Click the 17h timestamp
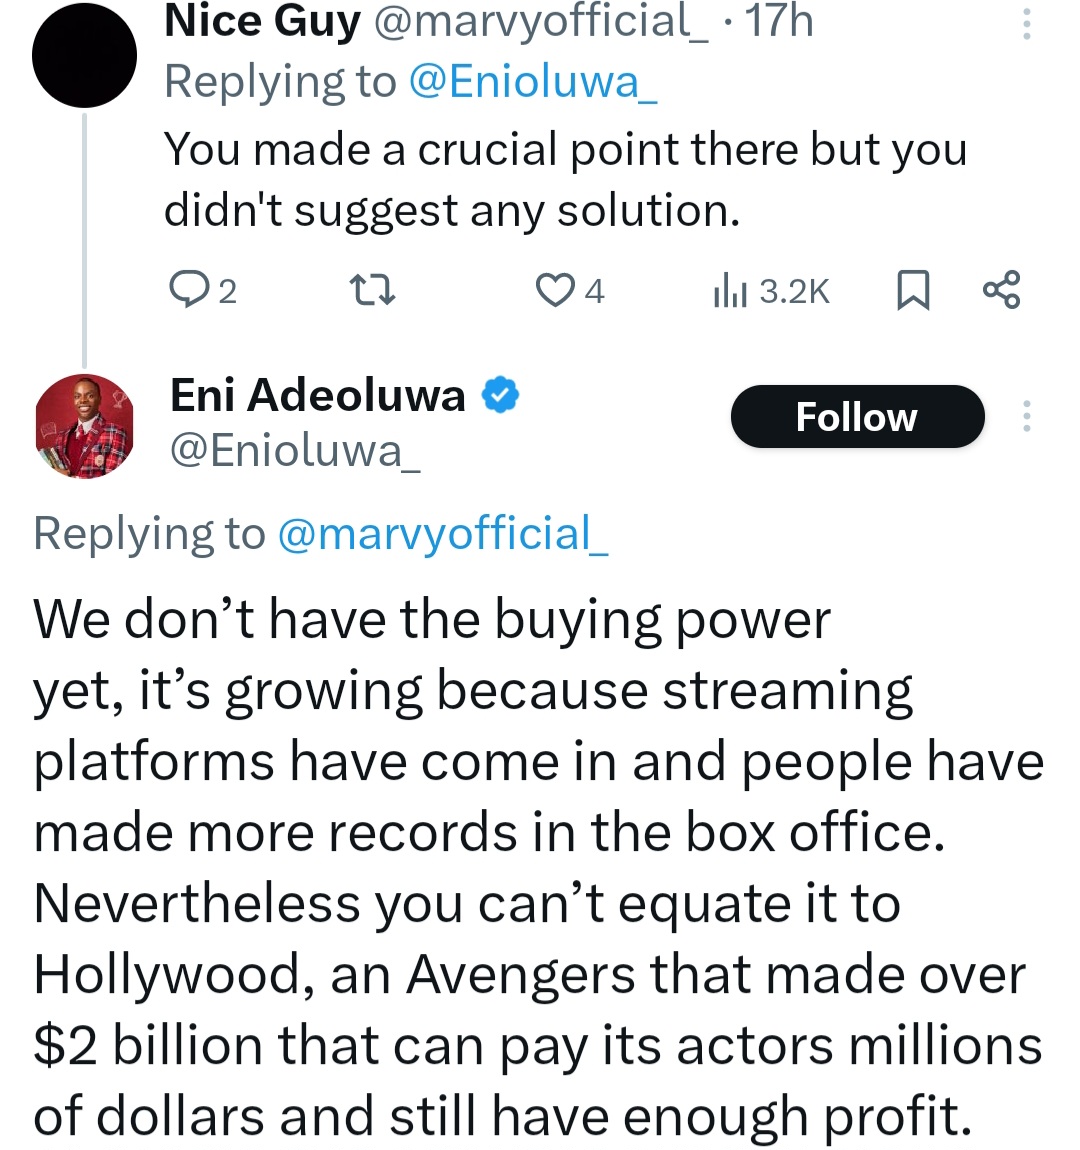1080x1150 pixels. pyautogui.click(x=779, y=22)
